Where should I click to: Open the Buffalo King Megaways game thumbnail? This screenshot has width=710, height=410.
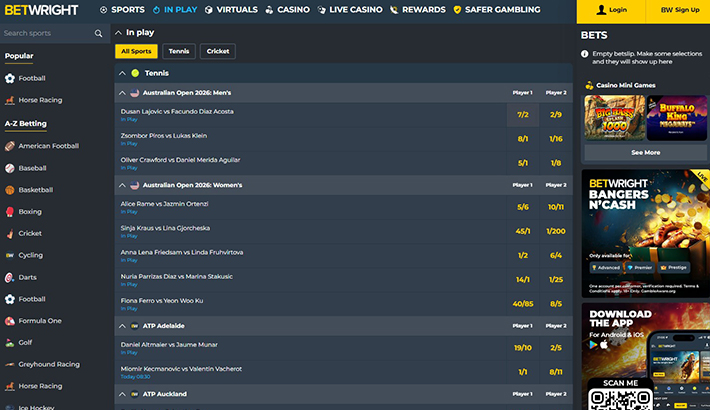[x=677, y=117]
